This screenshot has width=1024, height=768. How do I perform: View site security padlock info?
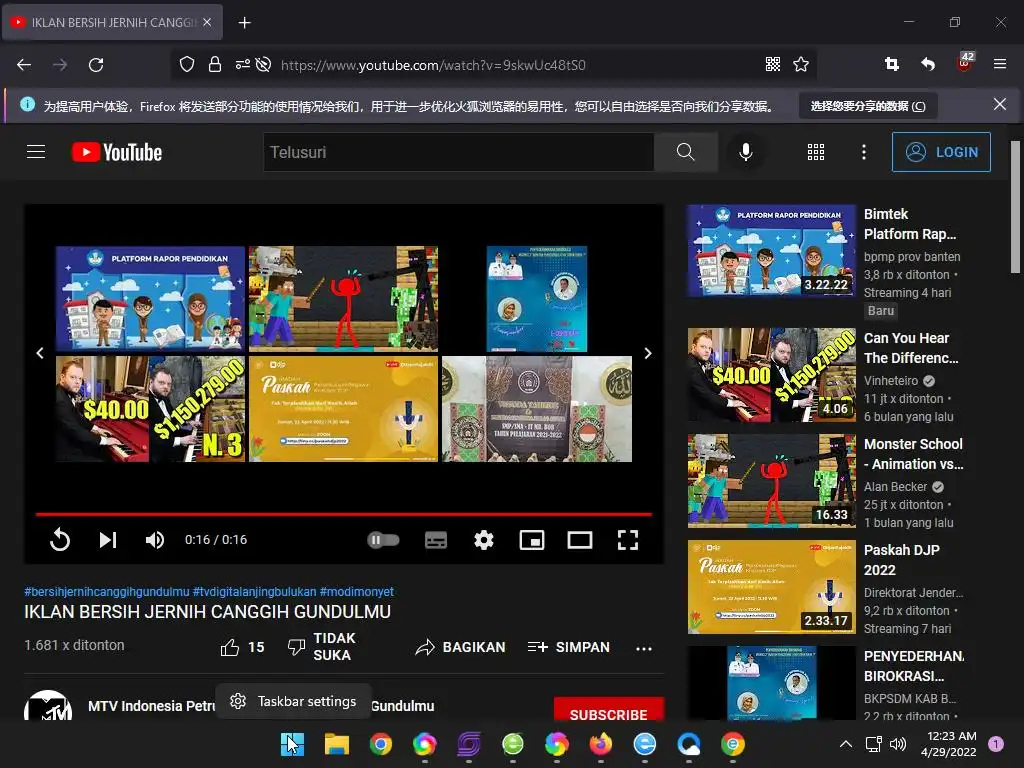point(215,65)
